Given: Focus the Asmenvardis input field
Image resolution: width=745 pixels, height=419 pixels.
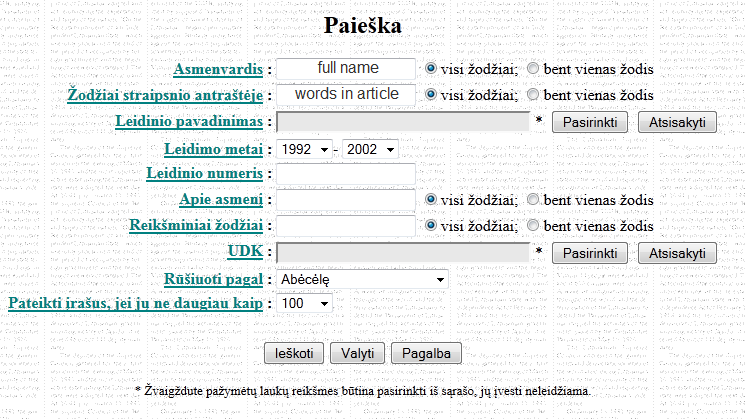Looking at the screenshot, I should pos(346,68).
